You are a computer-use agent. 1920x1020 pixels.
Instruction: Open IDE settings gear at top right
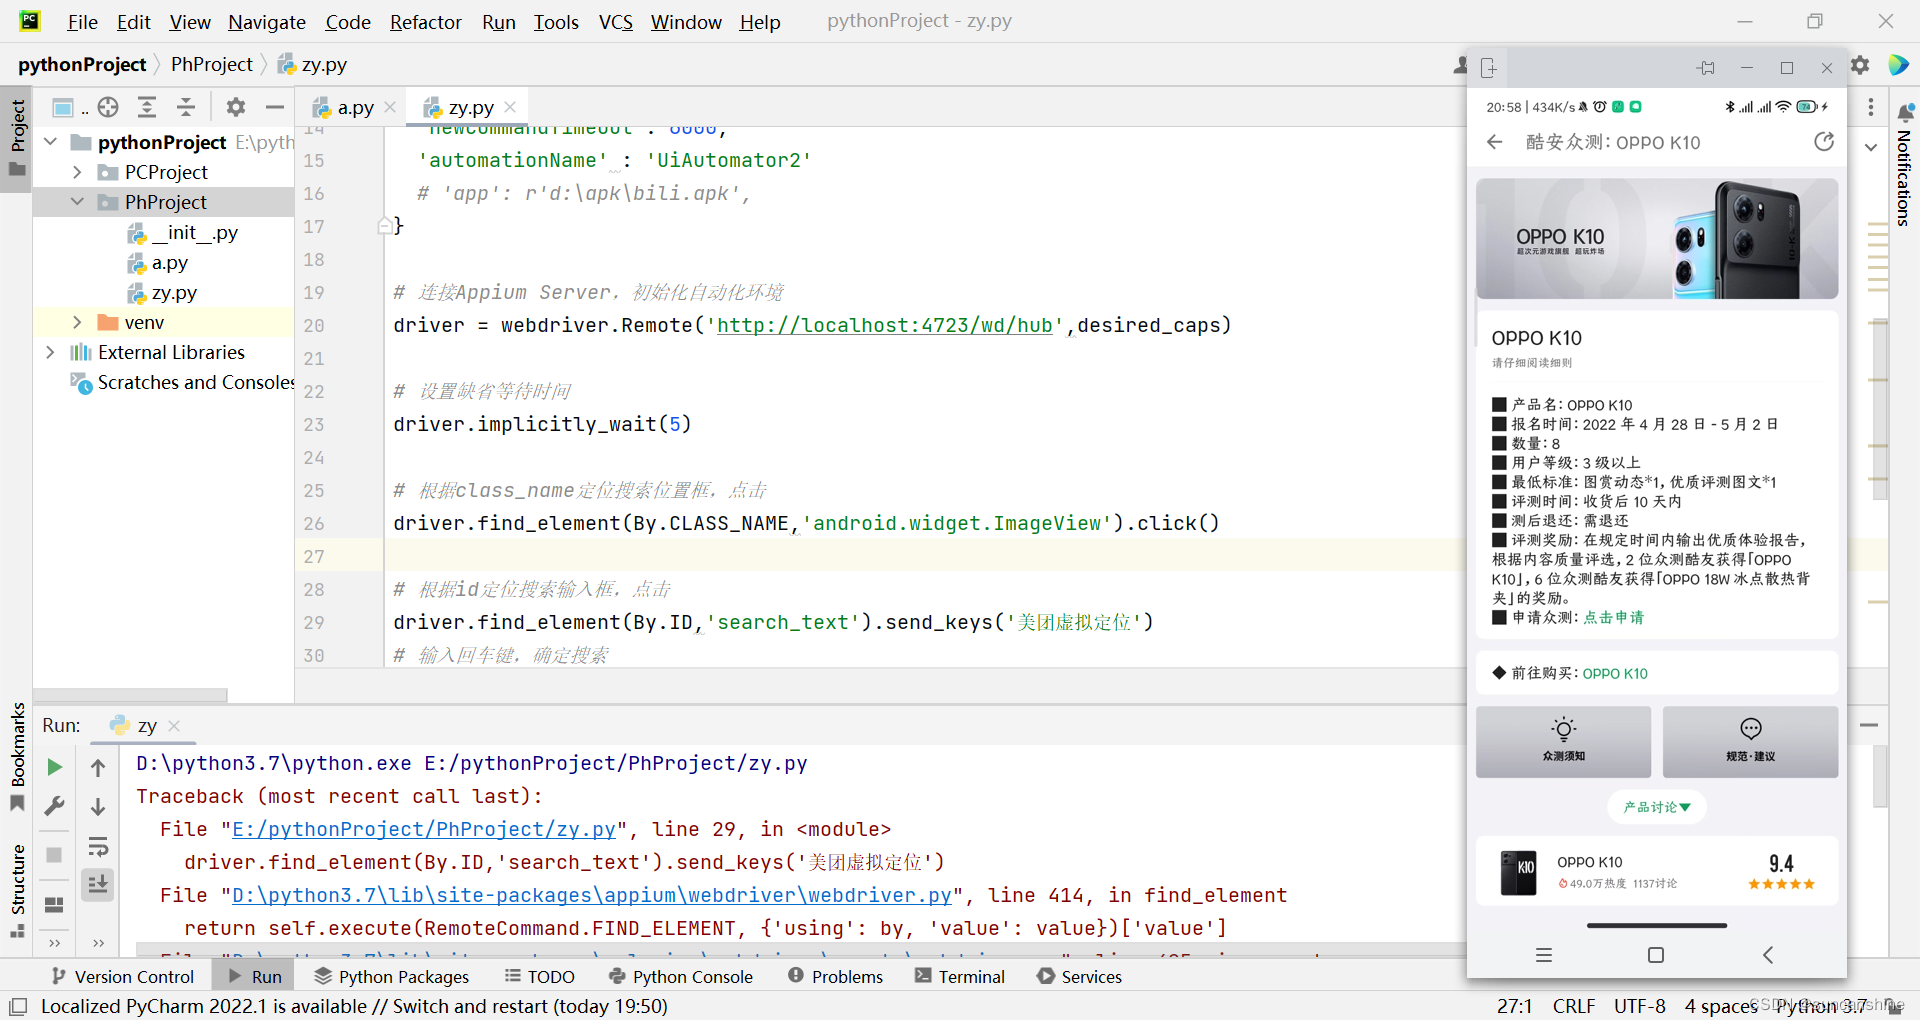(x=1860, y=65)
